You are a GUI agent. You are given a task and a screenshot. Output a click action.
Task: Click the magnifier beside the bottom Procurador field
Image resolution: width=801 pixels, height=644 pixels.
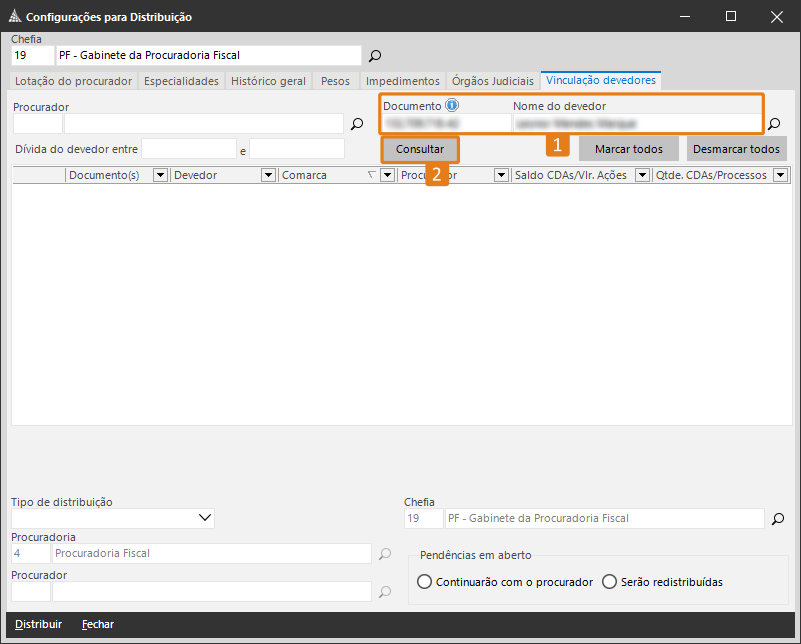(385, 591)
